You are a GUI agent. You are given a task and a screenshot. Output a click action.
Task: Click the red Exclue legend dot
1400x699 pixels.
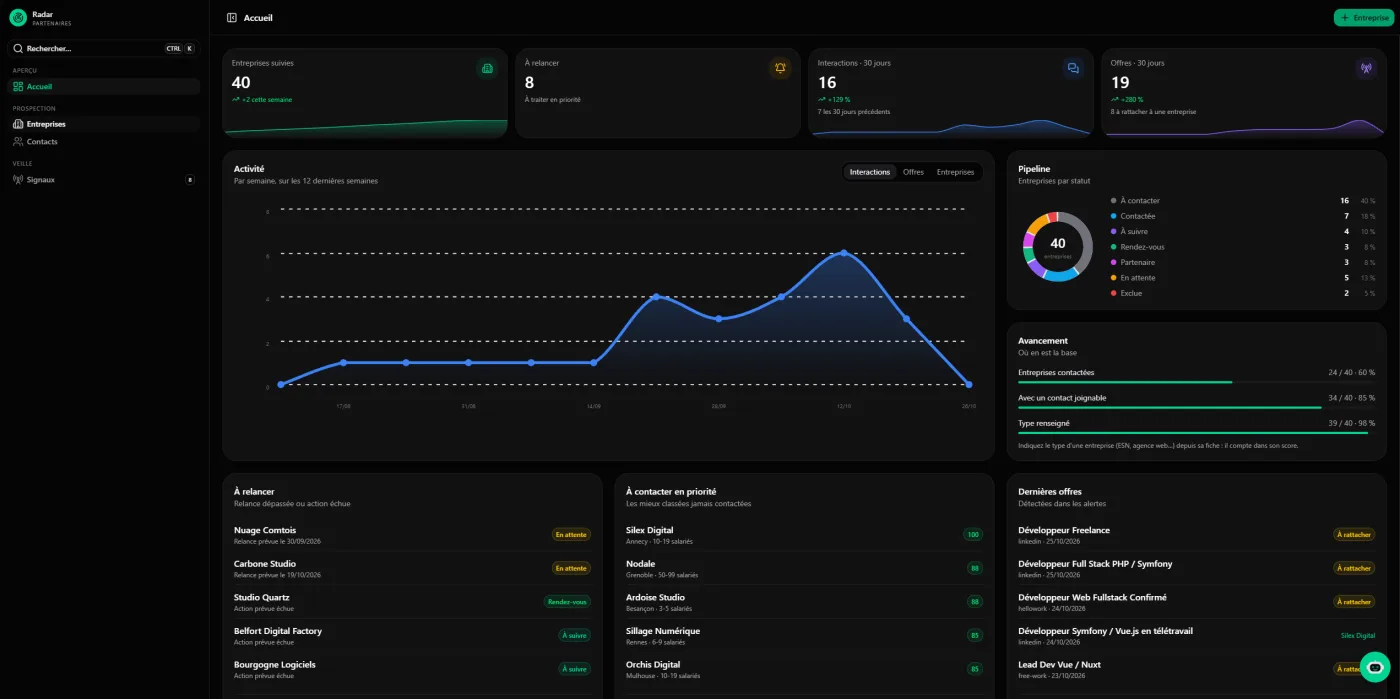coord(1114,293)
